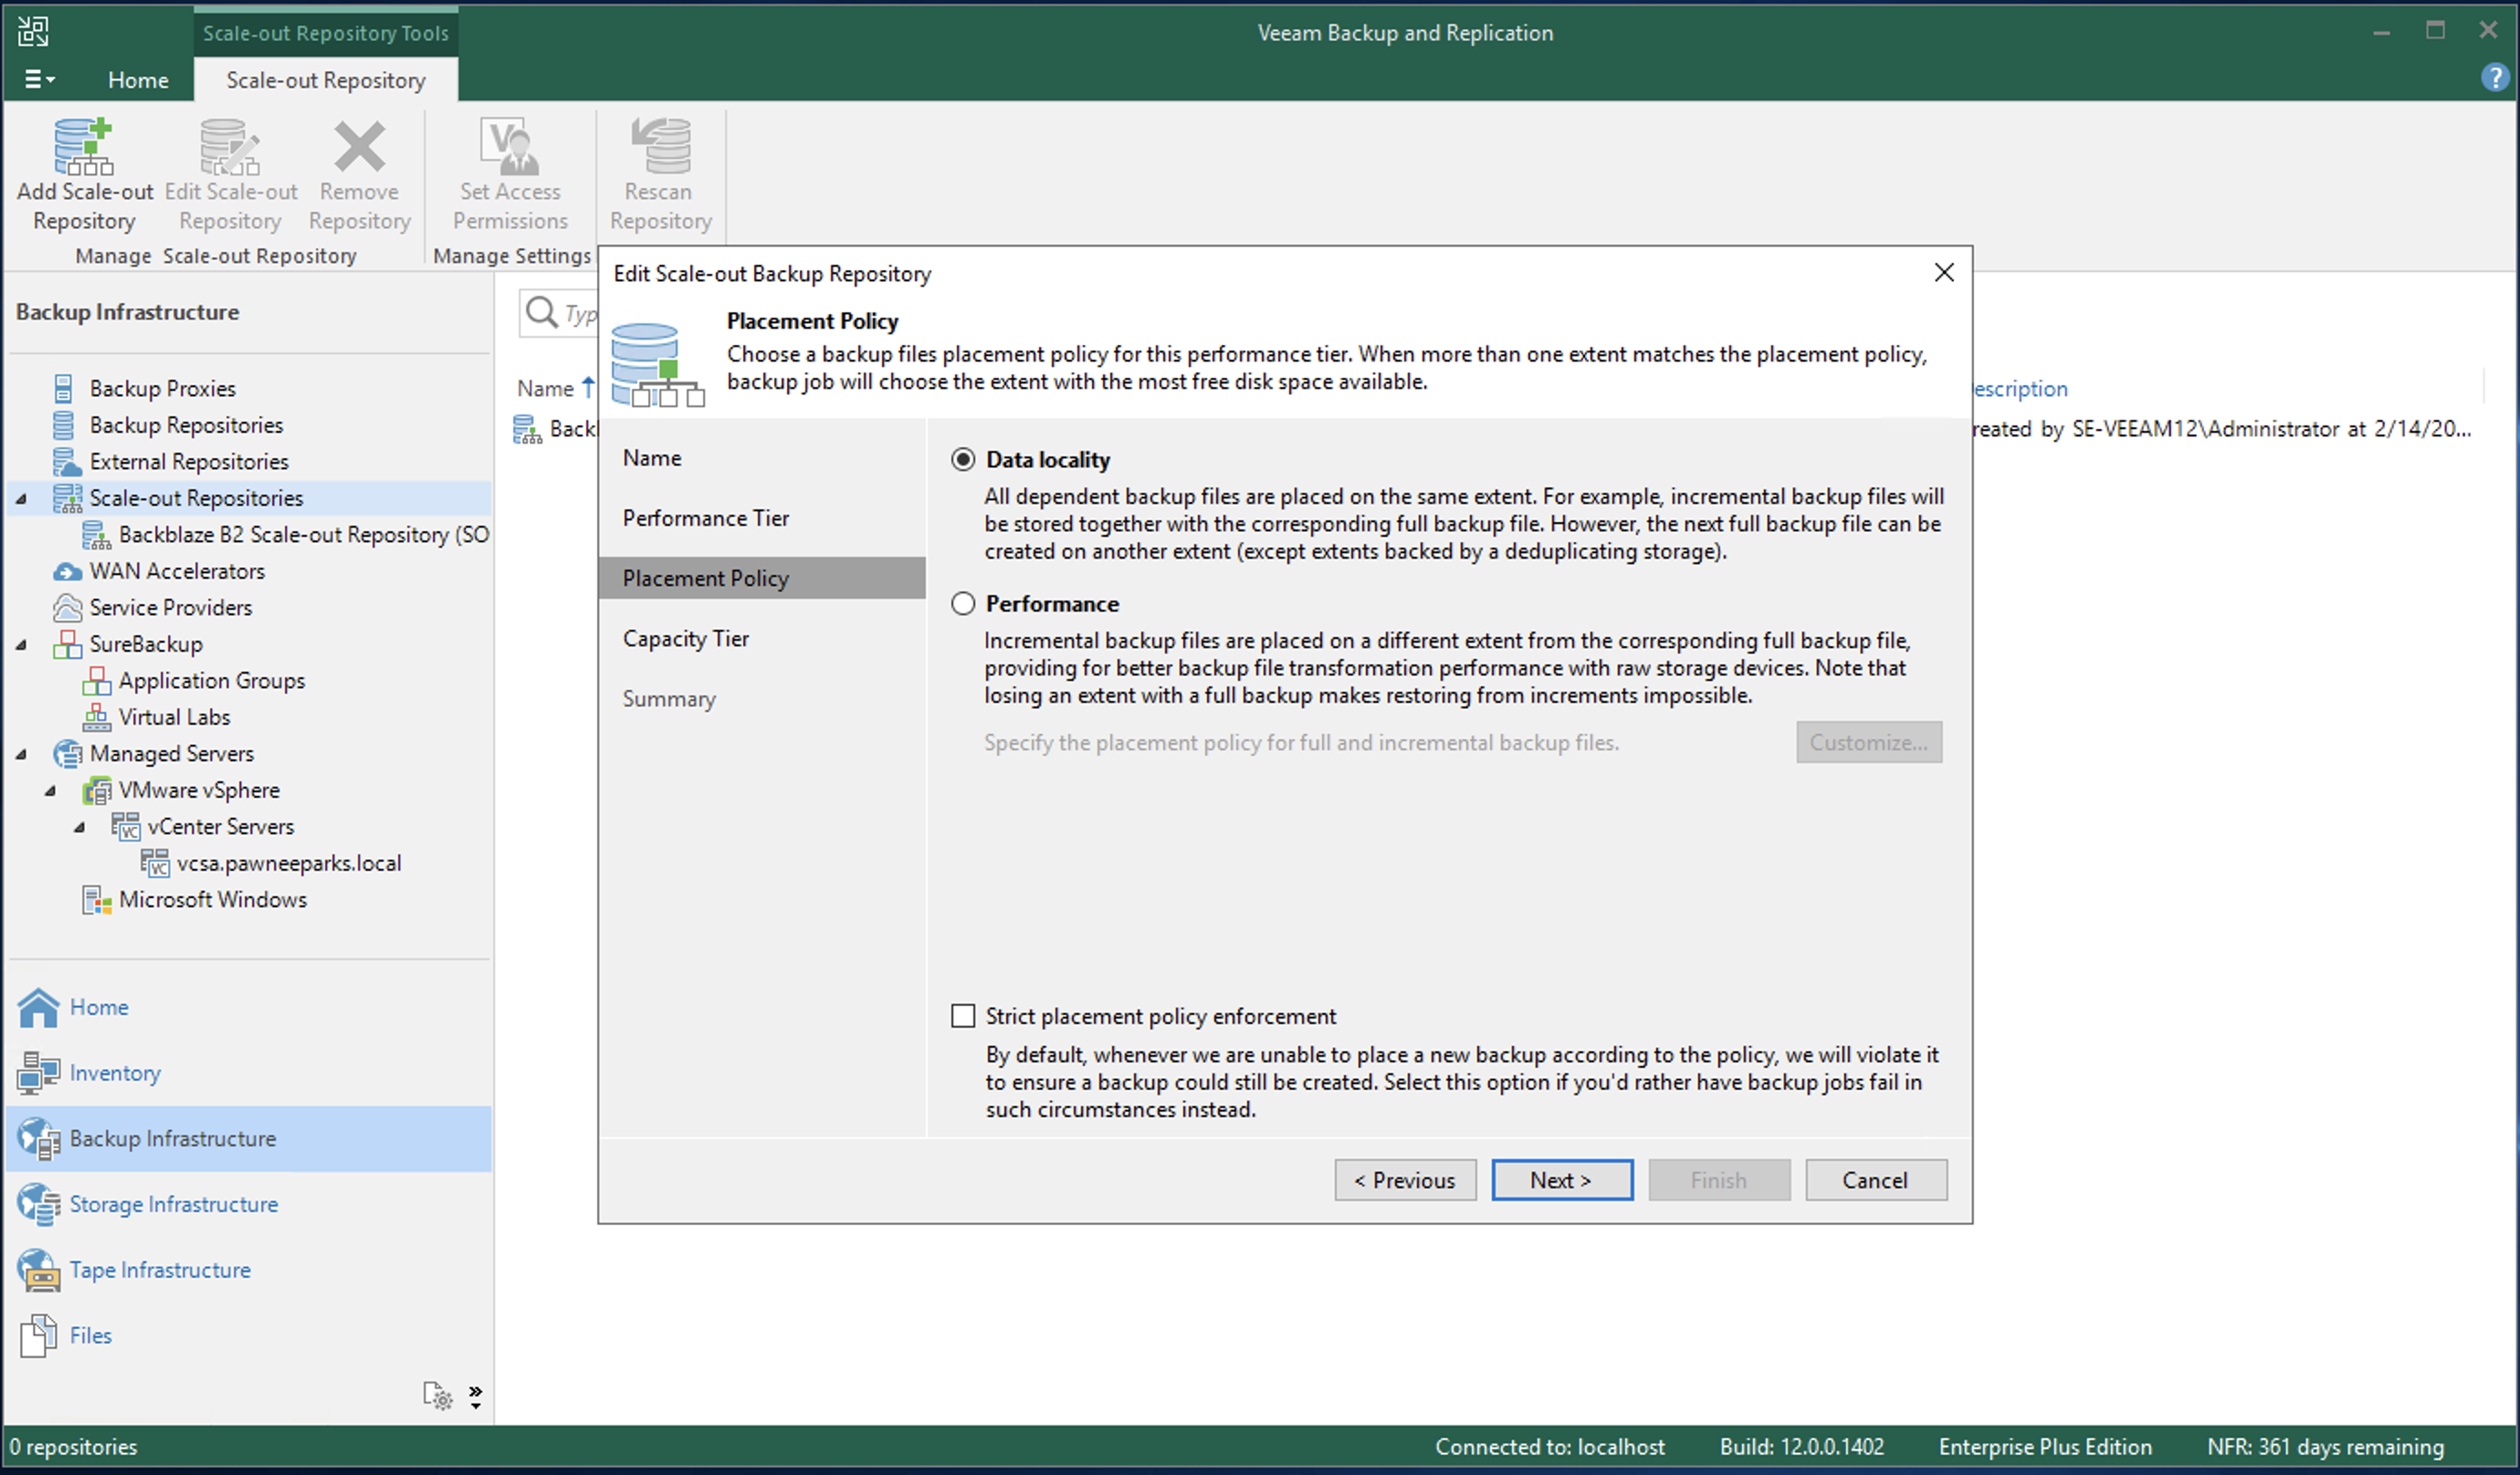Click Set Access Permissions icon

click(x=510, y=146)
